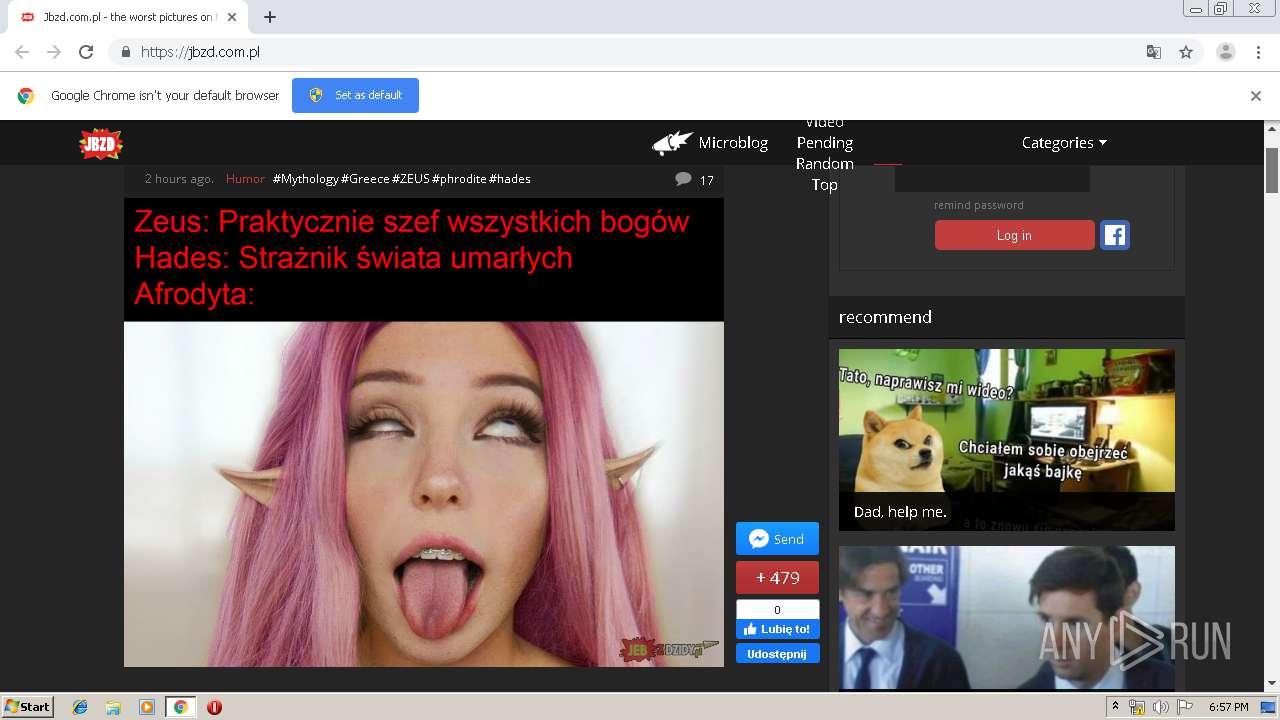Click the #ZEUS tag
The height and width of the screenshot is (720, 1280).
[411, 179]
